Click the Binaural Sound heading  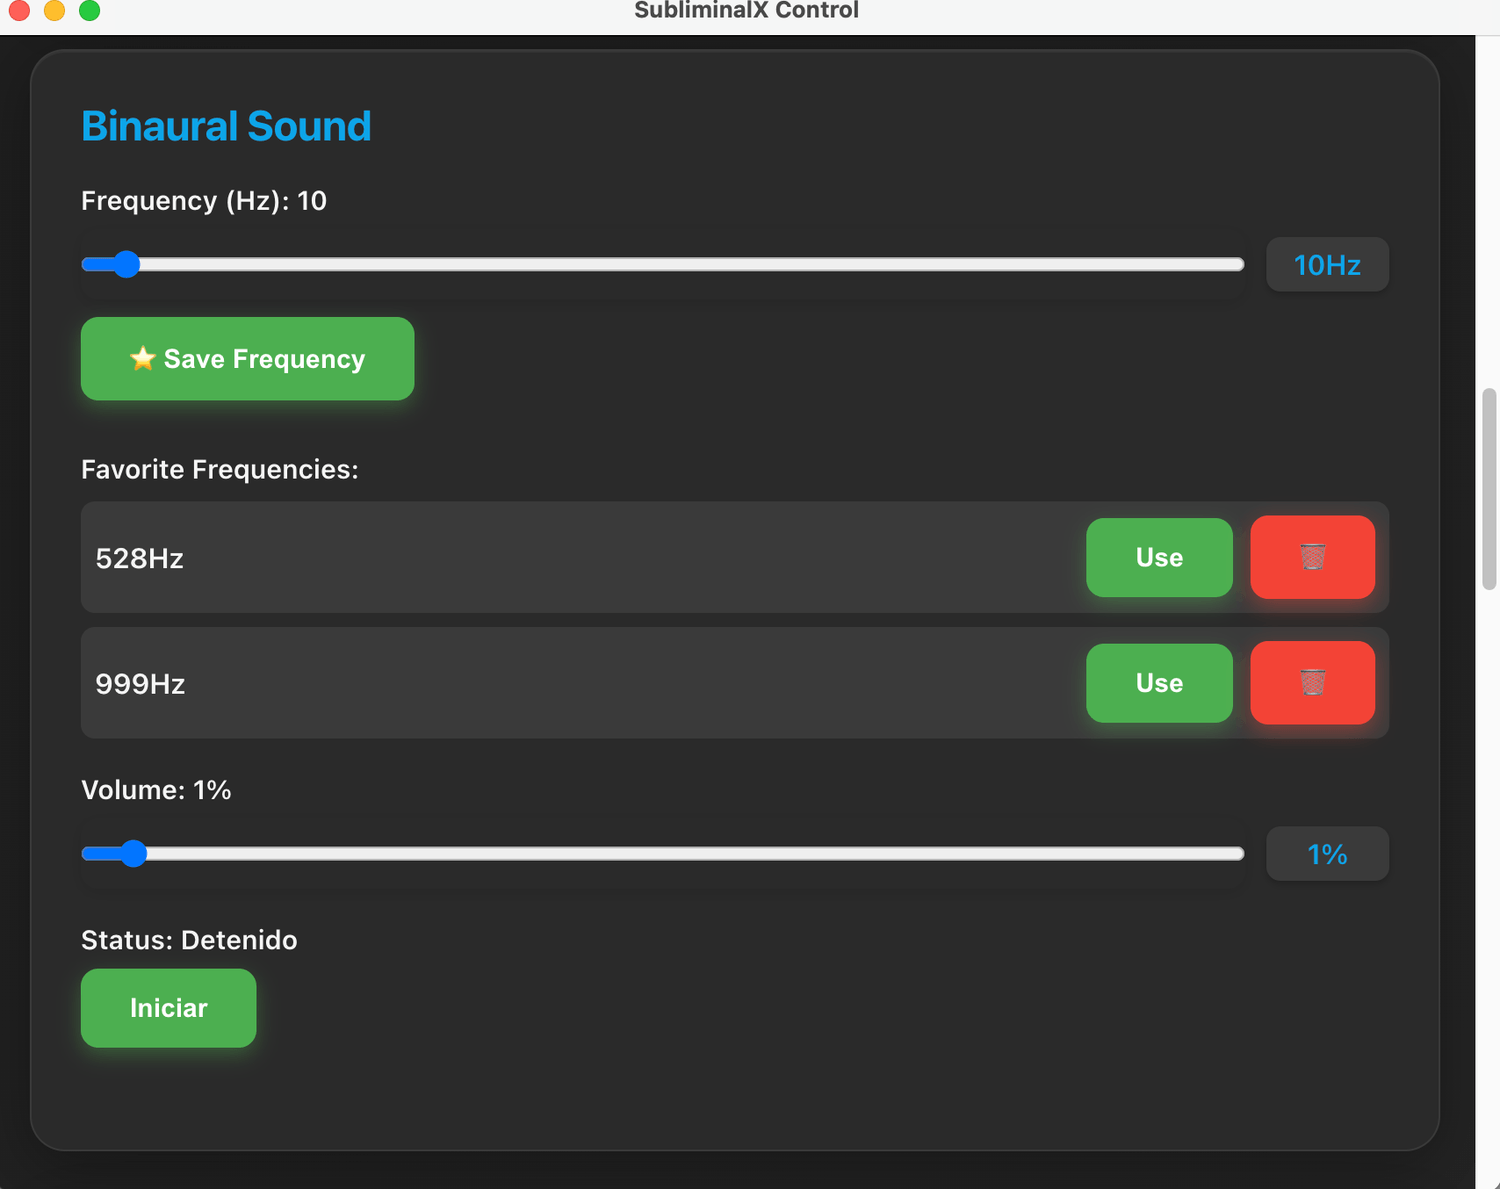pyautogui.click(x=226, y=126)
